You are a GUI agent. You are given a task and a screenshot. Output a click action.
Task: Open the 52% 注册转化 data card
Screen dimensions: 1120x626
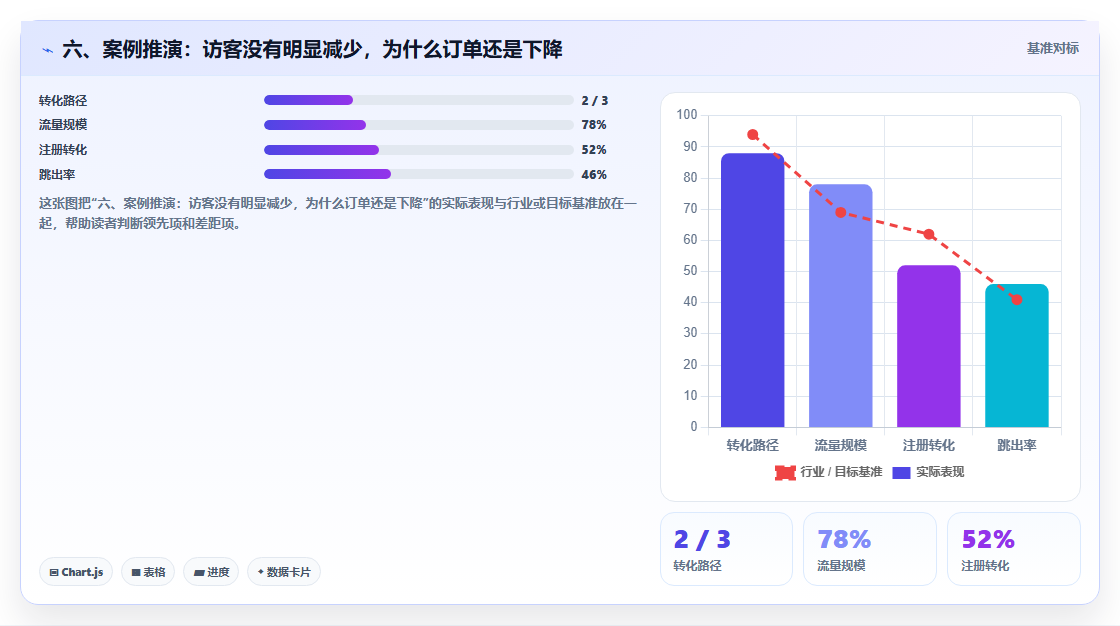click(x=1014, y=549)
